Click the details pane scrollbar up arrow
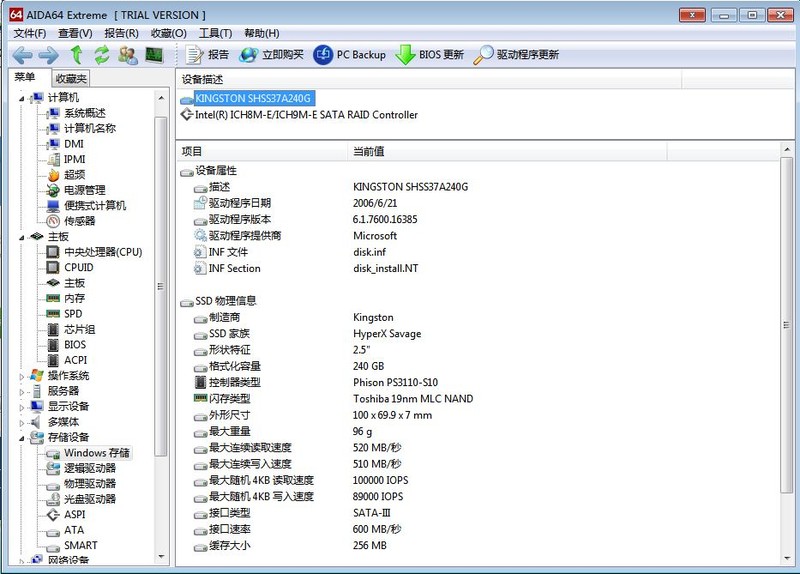This screenshot has width=800, height=574. click(x=786, y=149)
